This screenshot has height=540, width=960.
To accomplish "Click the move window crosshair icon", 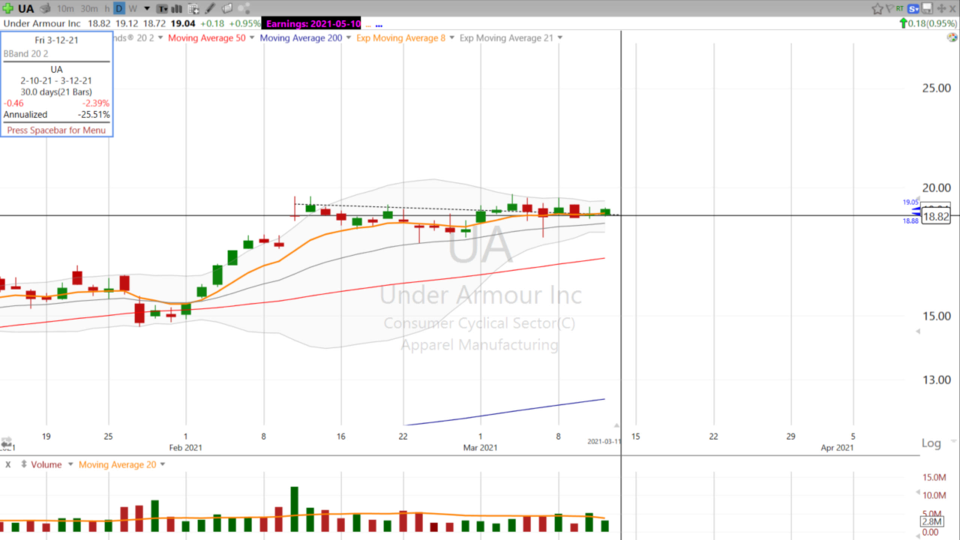I will pyautogui.click(x=942, y=9).
